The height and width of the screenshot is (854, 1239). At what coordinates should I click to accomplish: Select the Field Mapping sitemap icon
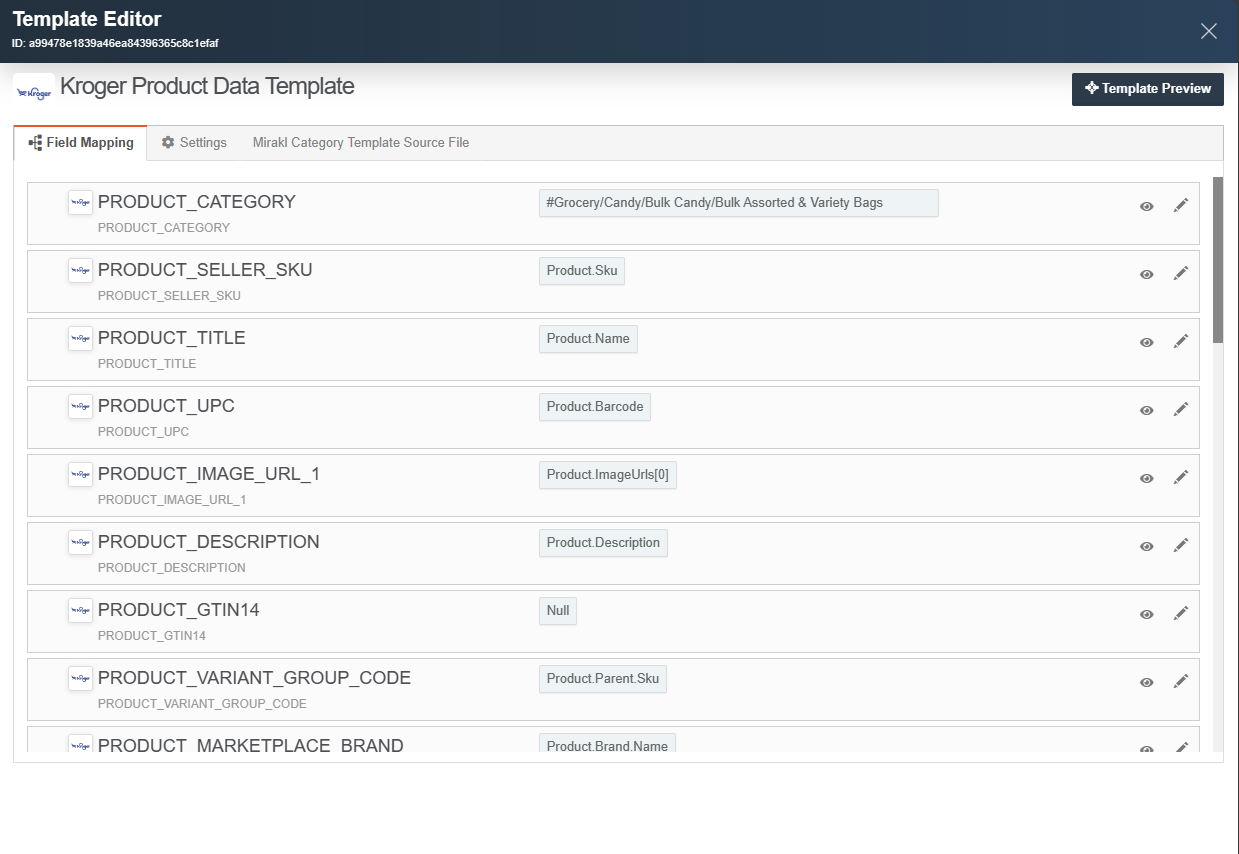pyautogui.click(x=33, y=142)
